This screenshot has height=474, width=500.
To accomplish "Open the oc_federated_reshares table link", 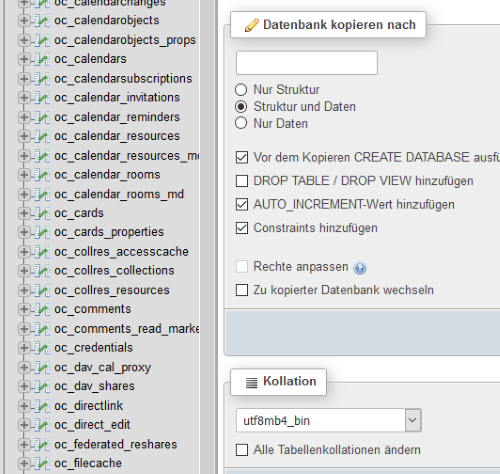I will [x=116, y=445].
